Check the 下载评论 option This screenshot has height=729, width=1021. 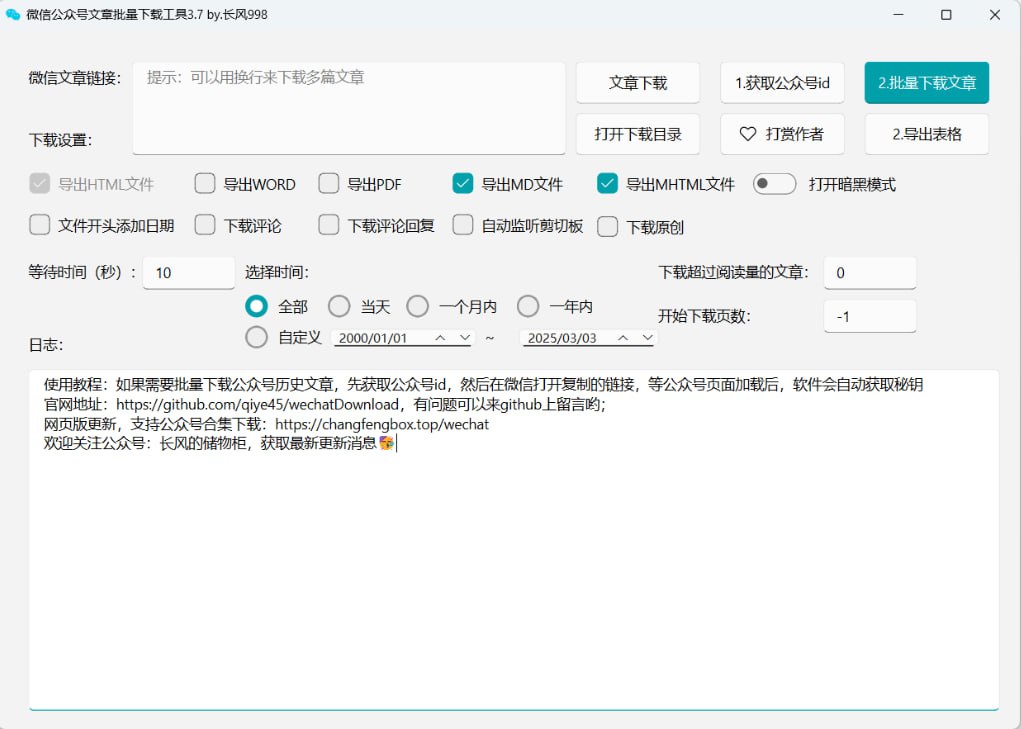point(205,226)
